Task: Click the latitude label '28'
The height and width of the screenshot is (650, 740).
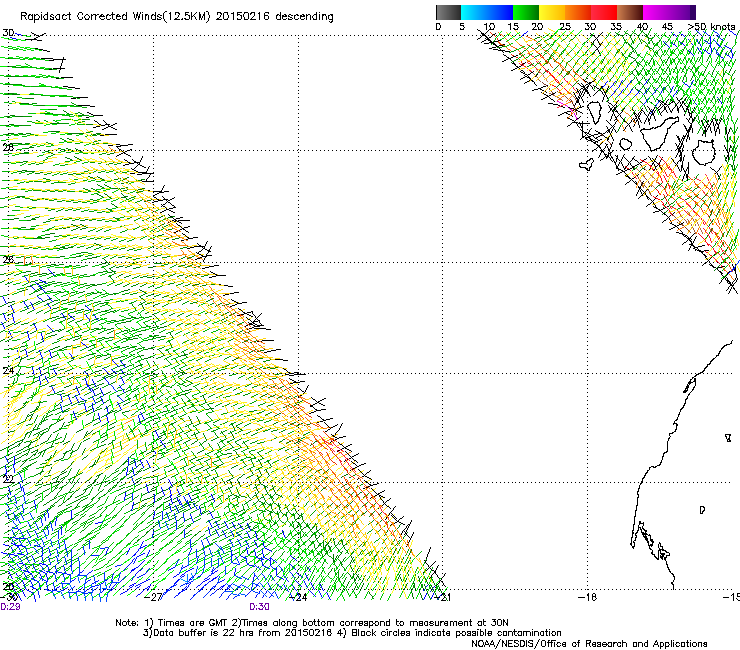Action: [8, 147]
